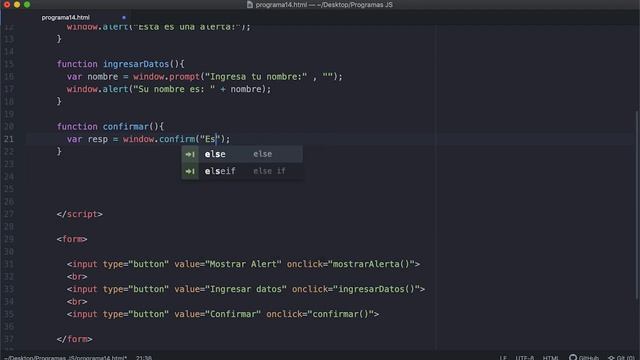Click on 'function ingresarDatos(){' text

point(120,64)
